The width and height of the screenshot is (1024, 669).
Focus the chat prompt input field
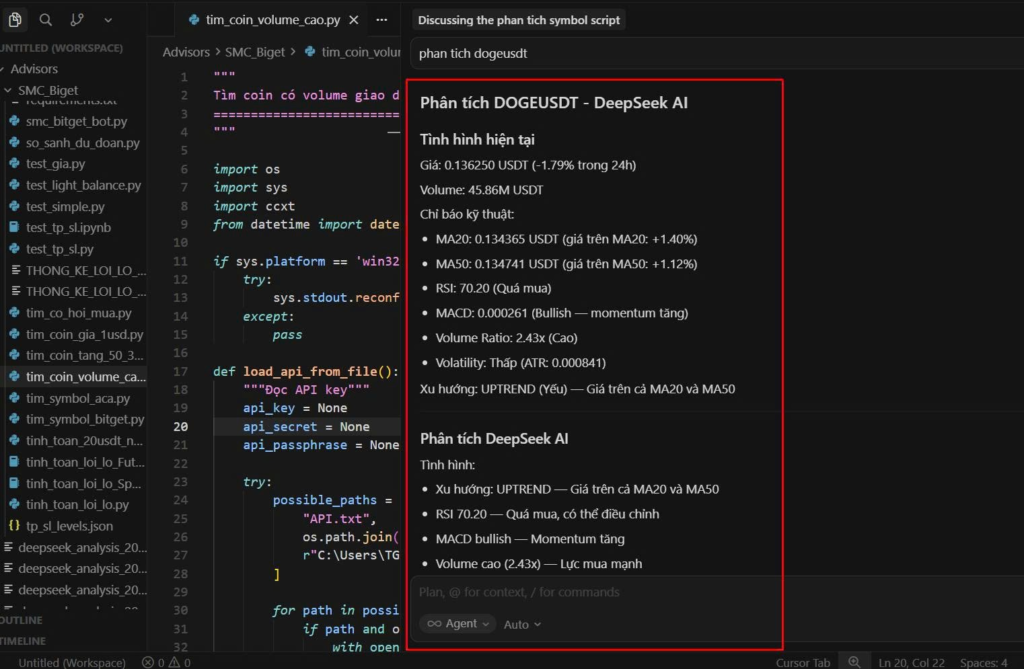594,592
